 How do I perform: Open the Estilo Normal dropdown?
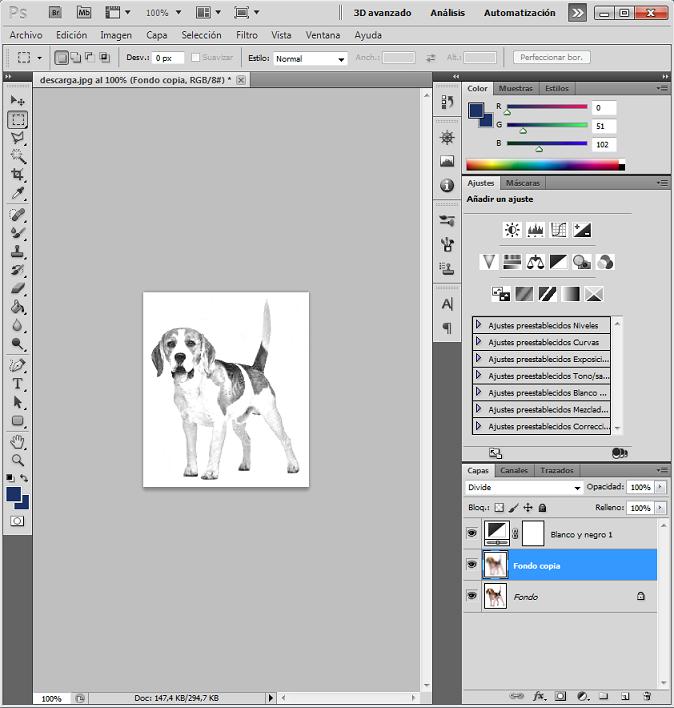(x=311, y=59)
